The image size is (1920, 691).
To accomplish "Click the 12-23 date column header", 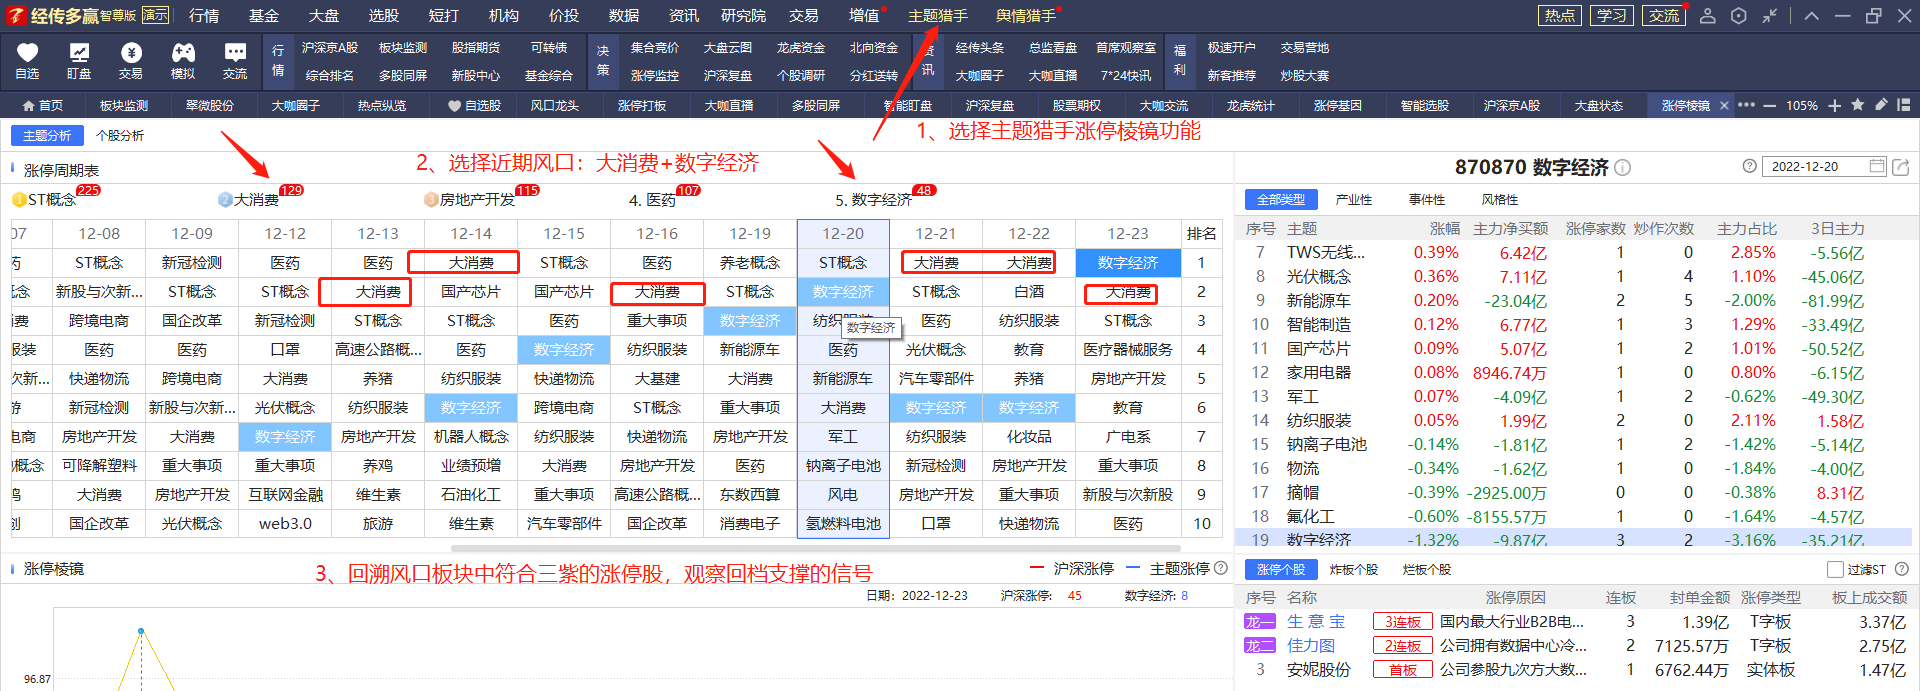I will point(1128,233).
